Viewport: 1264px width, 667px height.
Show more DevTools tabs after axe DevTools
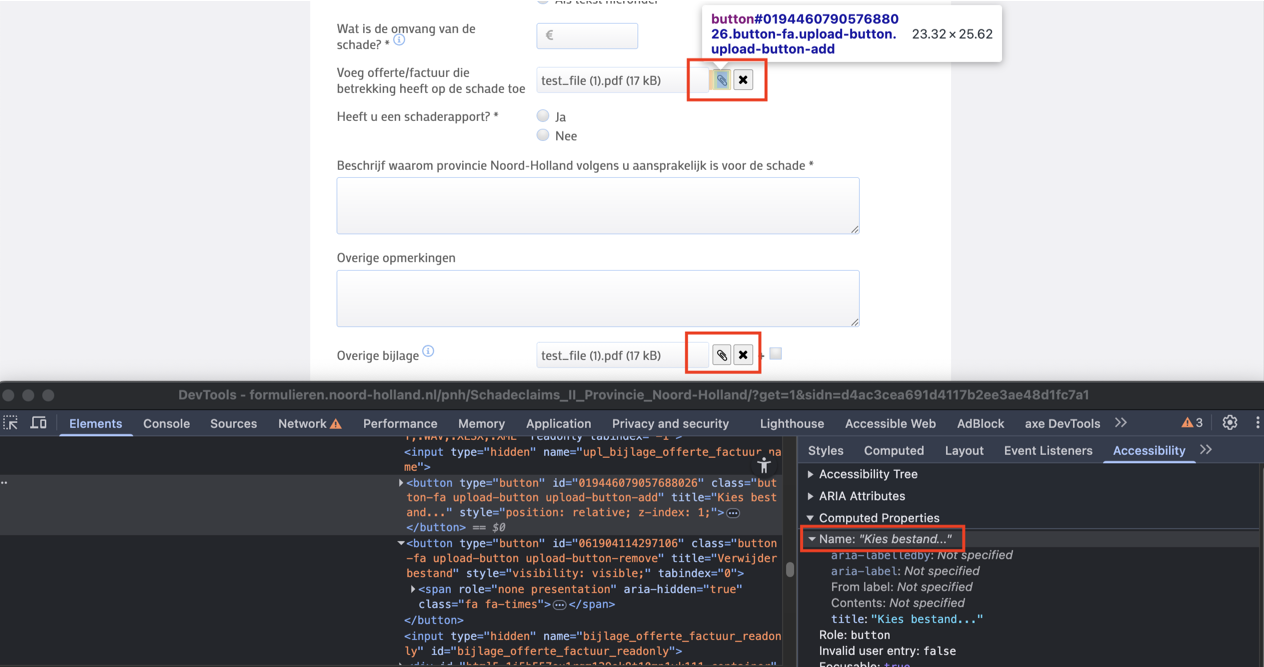point(1121,423)
